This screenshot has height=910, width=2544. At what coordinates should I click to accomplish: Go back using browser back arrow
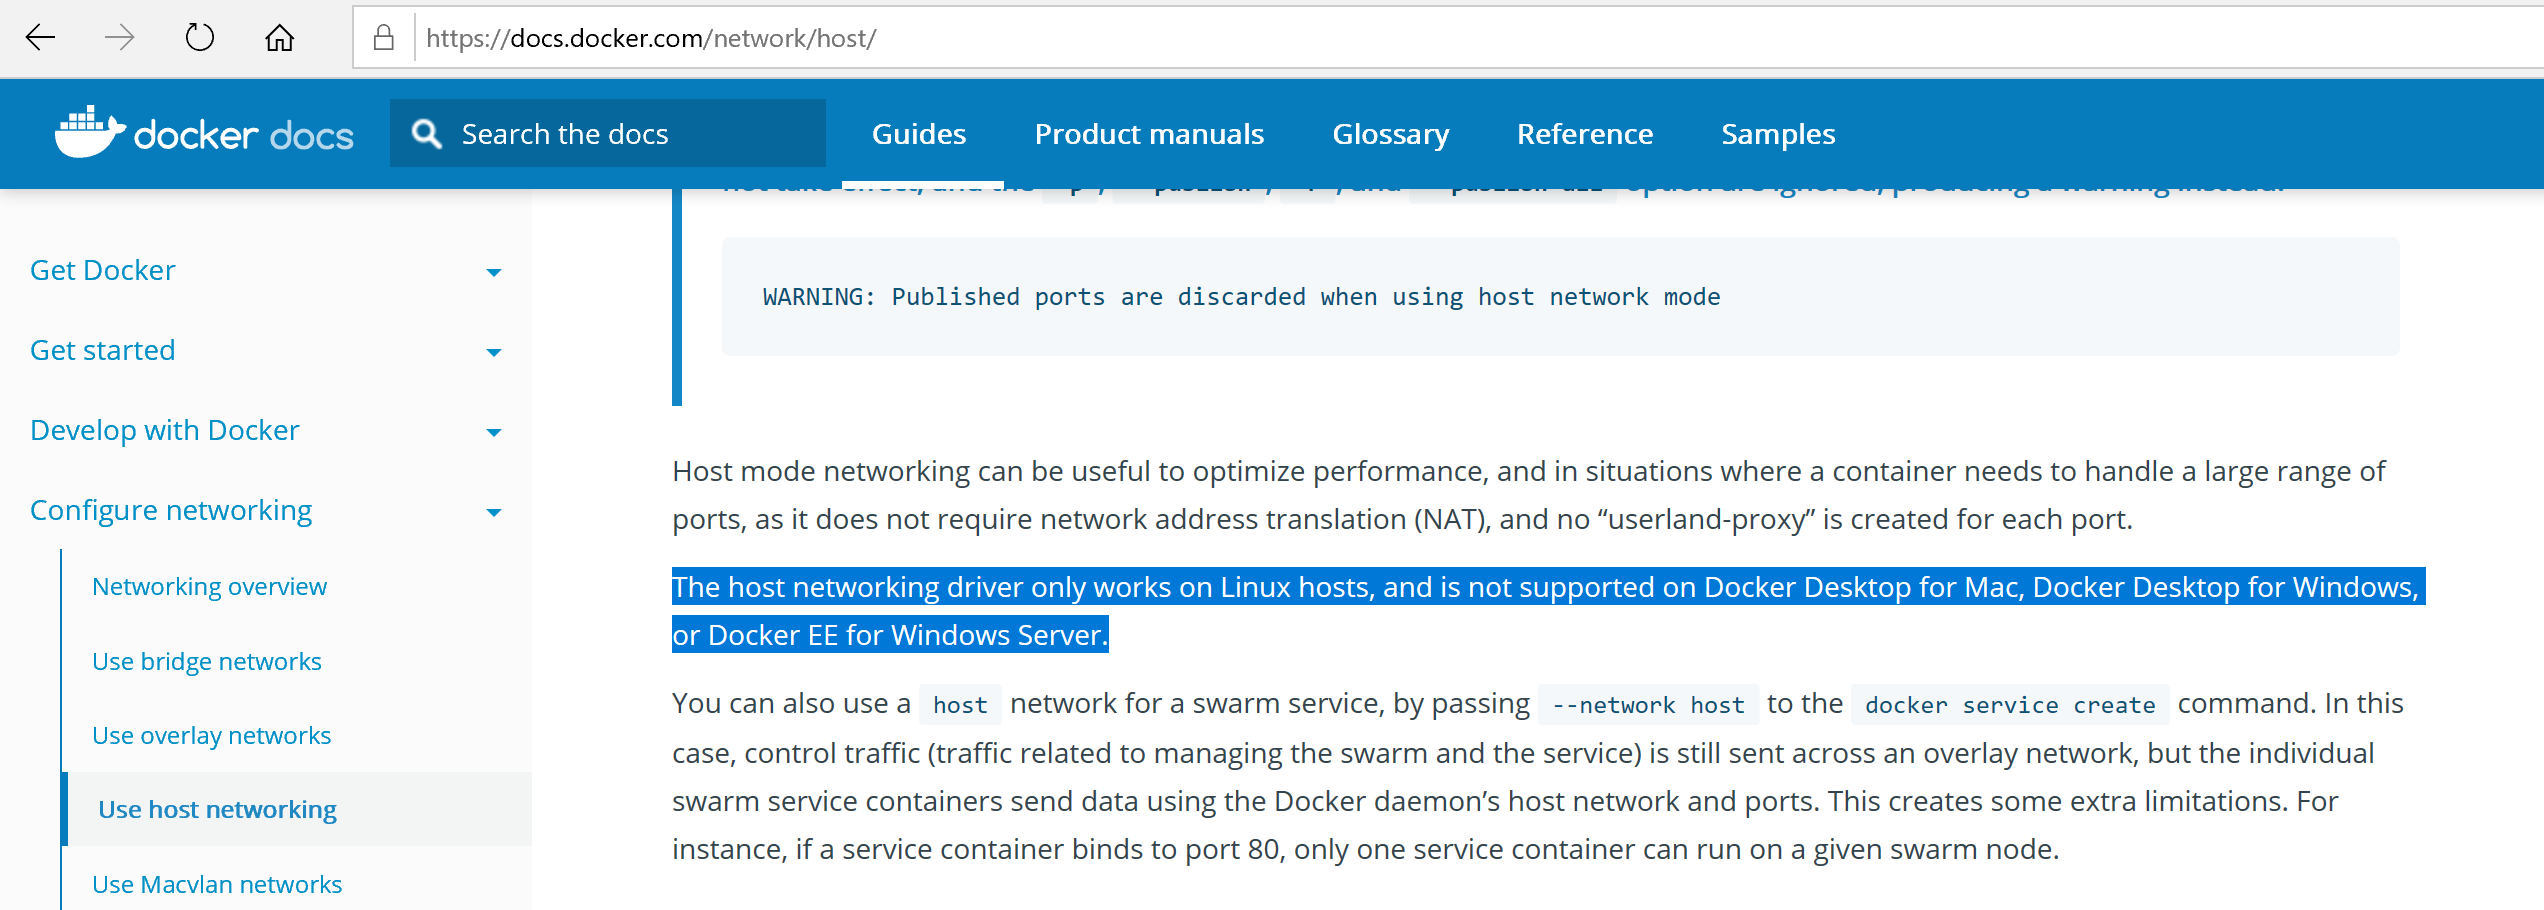[40, 38]
